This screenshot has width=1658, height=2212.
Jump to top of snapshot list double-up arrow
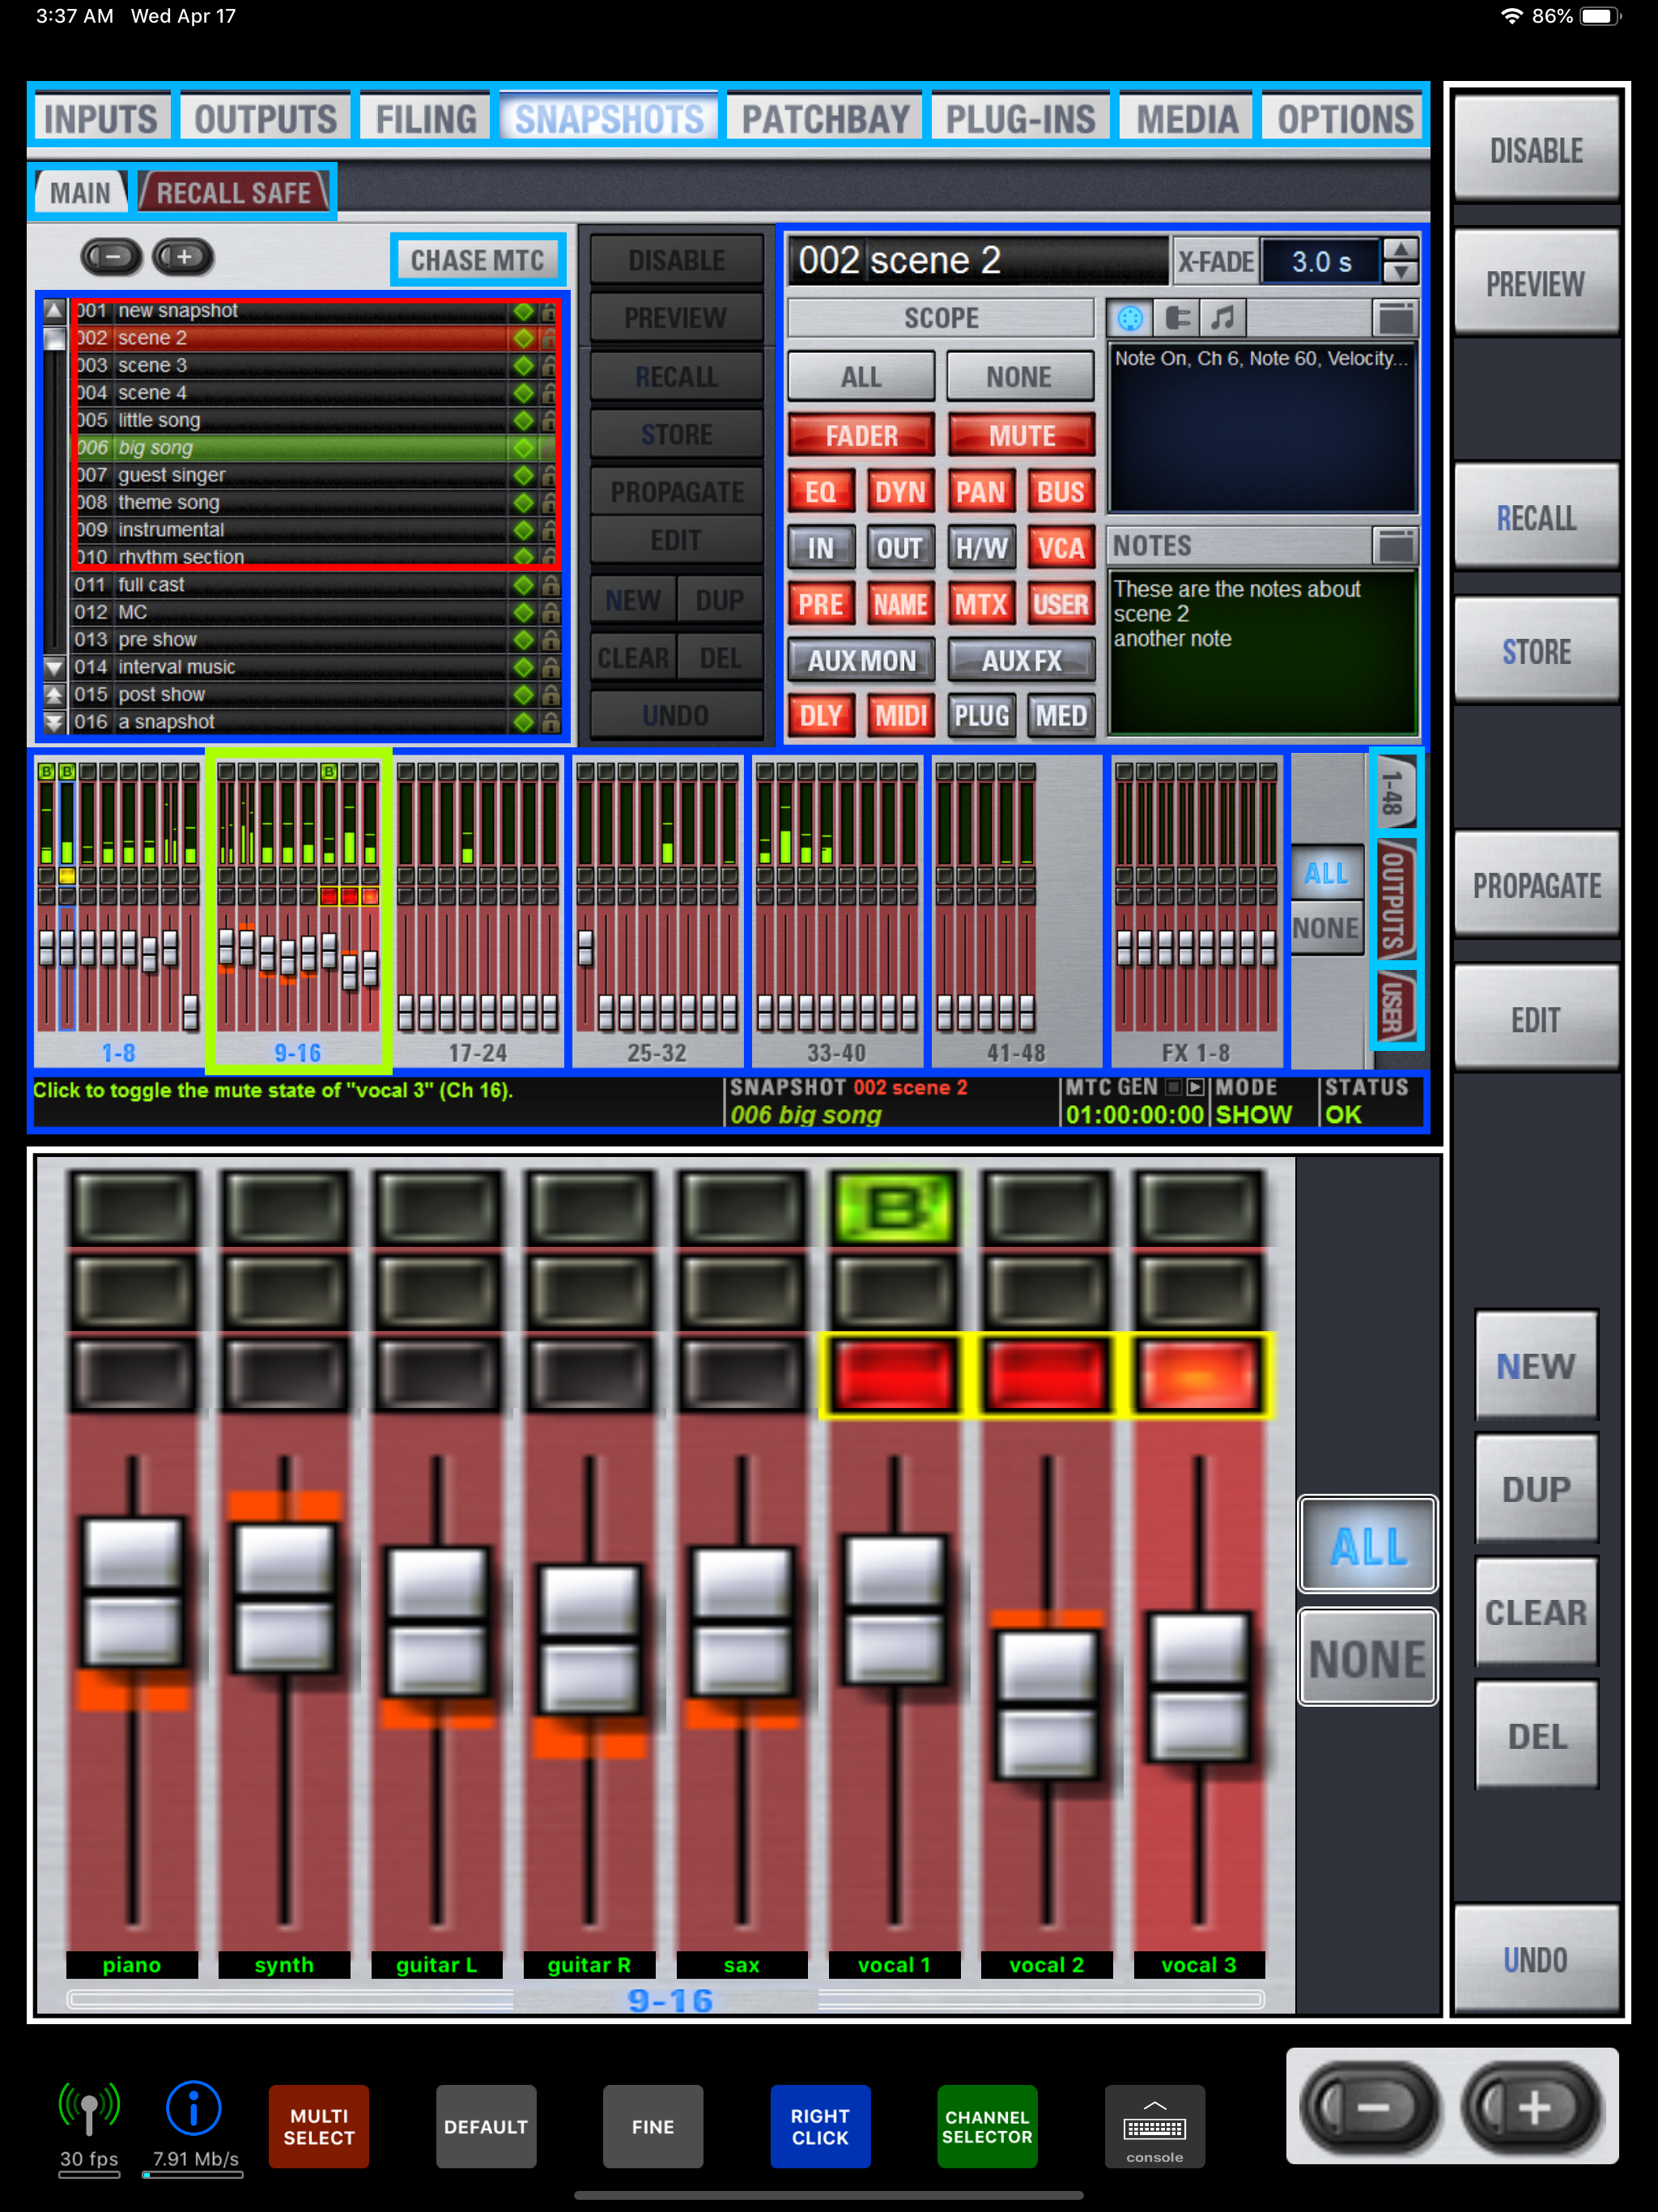[55, 695]
